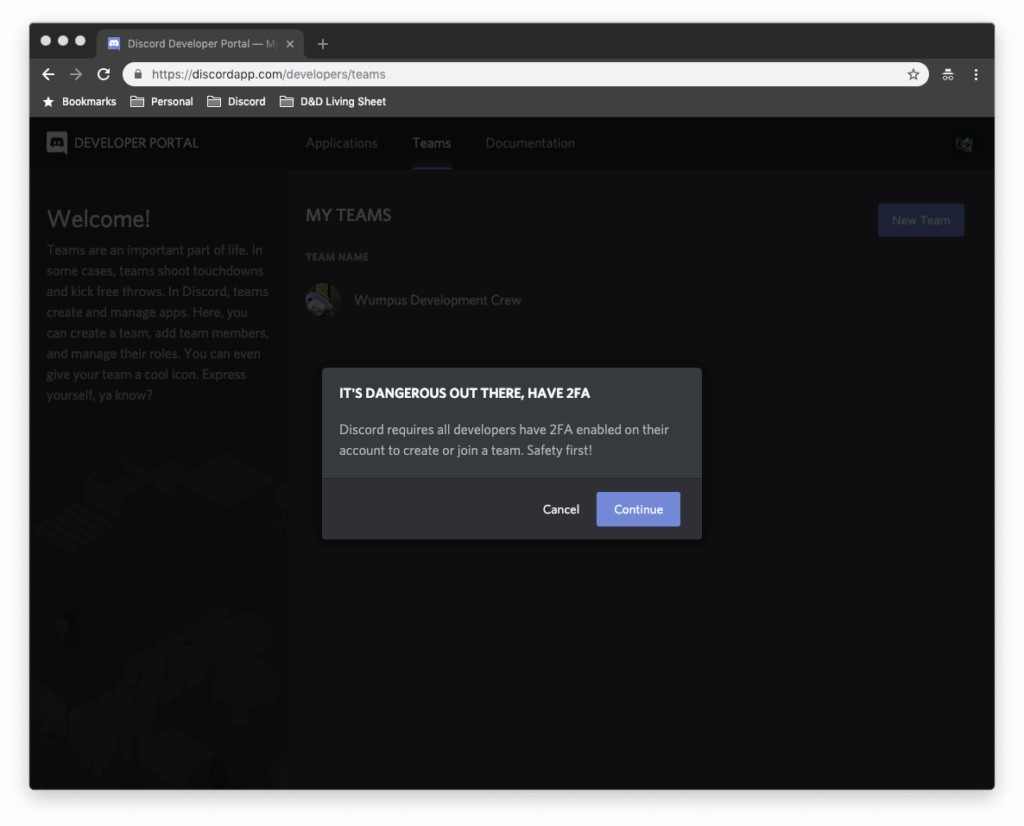
Task: Open the Documentation tab
Action: click(530, 143)
